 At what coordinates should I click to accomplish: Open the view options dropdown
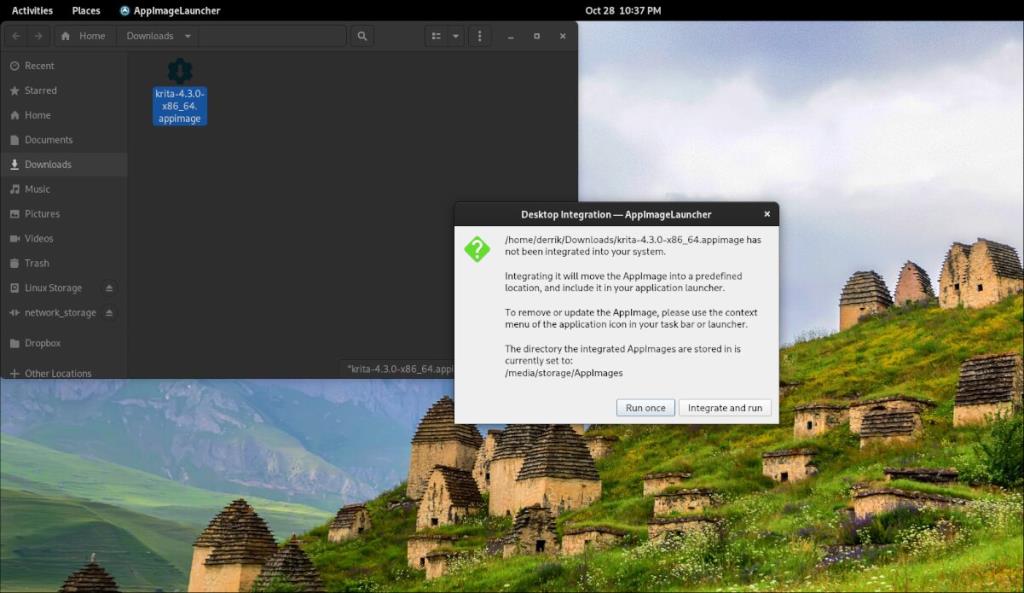[x=455, y=36]
